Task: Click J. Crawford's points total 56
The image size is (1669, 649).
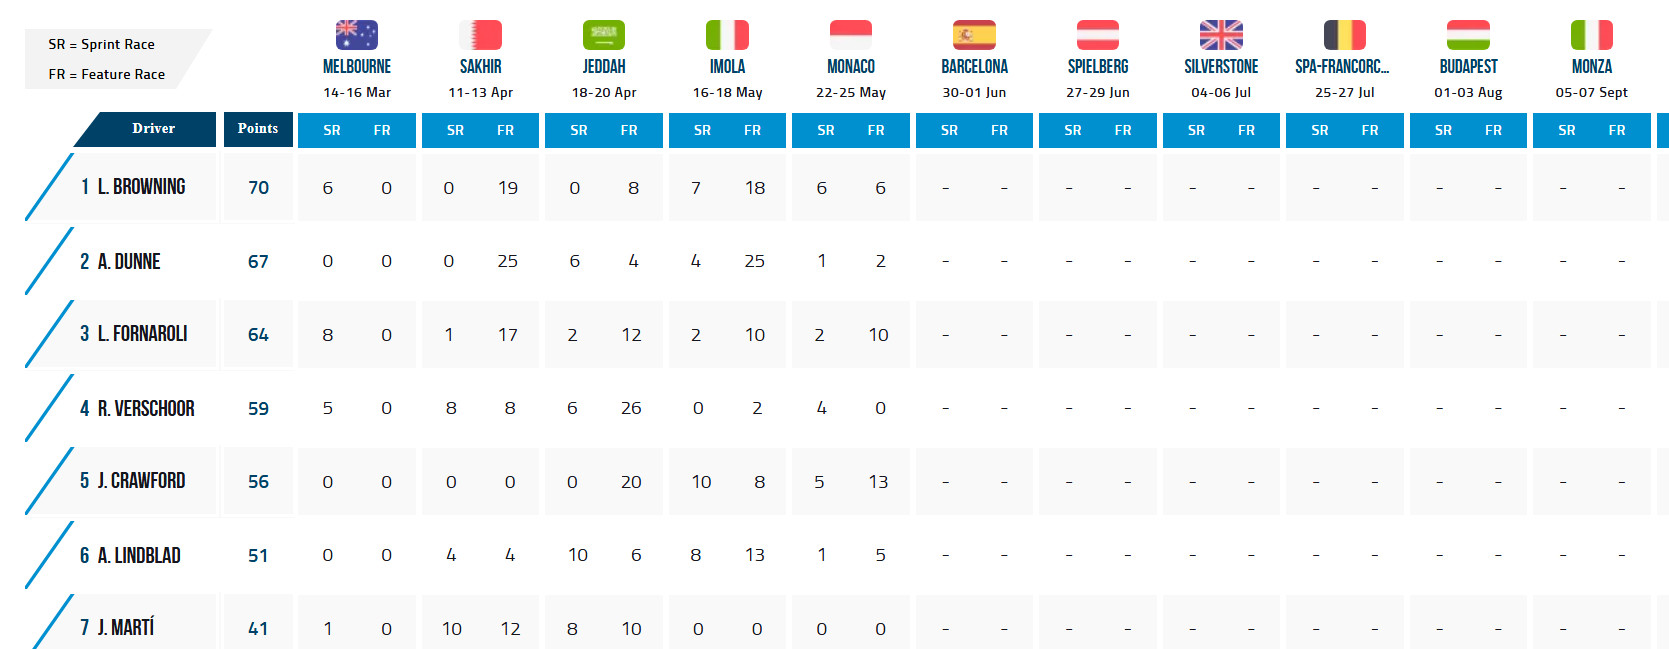Action: [258, 482]
